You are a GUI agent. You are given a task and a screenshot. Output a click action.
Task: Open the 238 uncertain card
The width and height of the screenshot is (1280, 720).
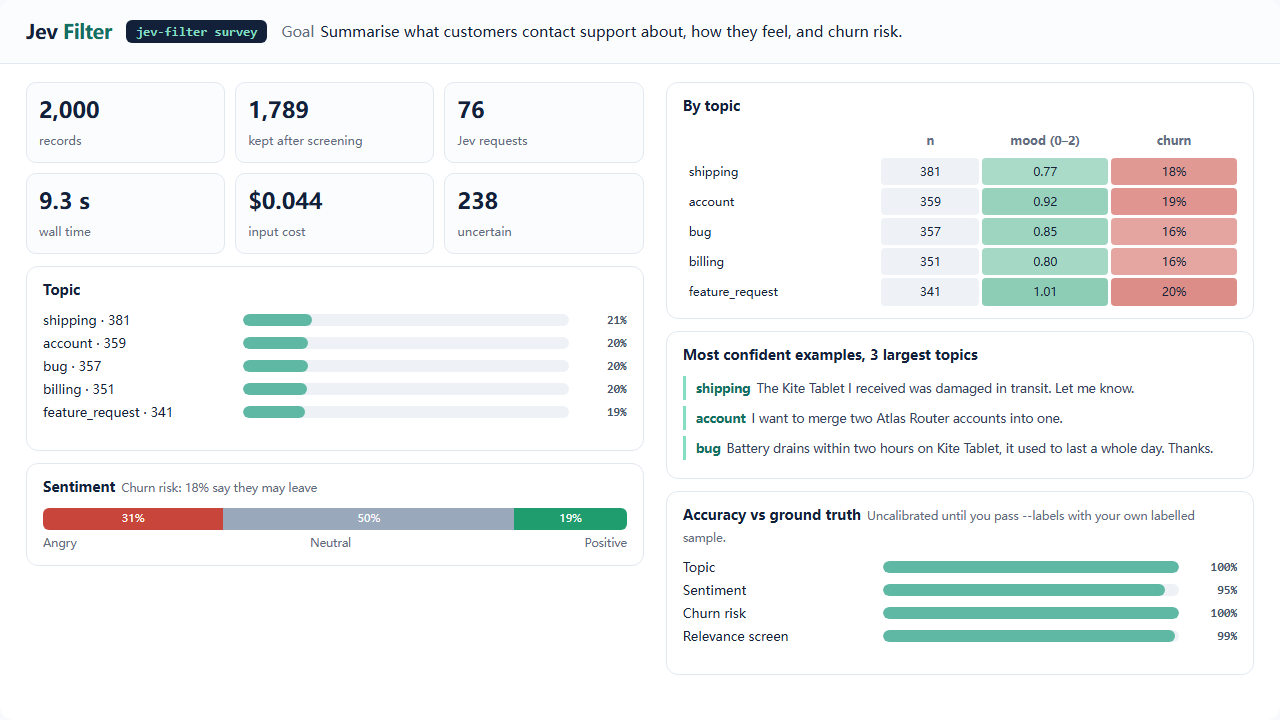pos(543,213)
